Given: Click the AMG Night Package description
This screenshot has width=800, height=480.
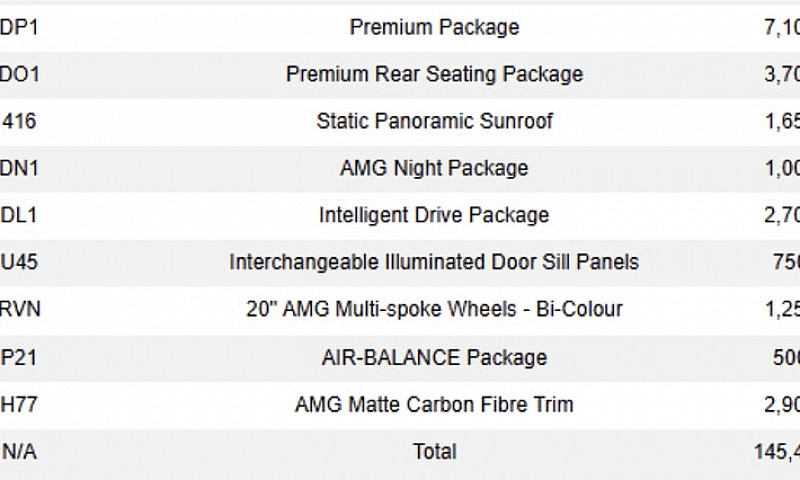Looking at the screenshot, I should [x=434, y=168].
